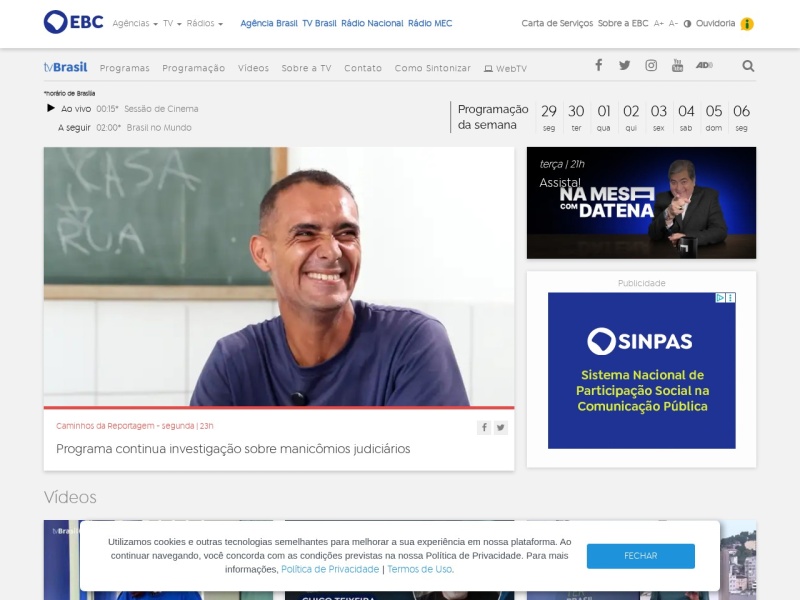Select schedule day 30 ter

point(576,118)
